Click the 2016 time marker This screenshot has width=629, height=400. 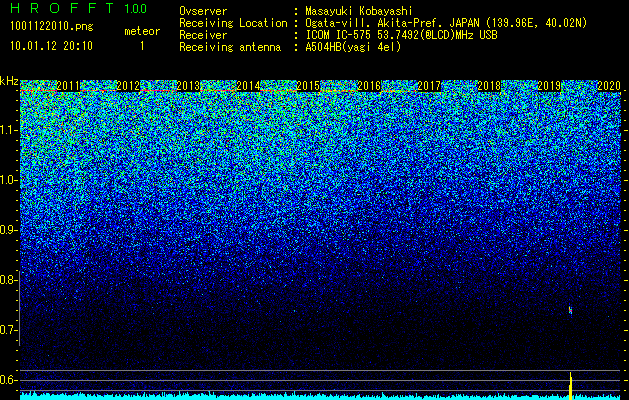click(x=369, y=85)
